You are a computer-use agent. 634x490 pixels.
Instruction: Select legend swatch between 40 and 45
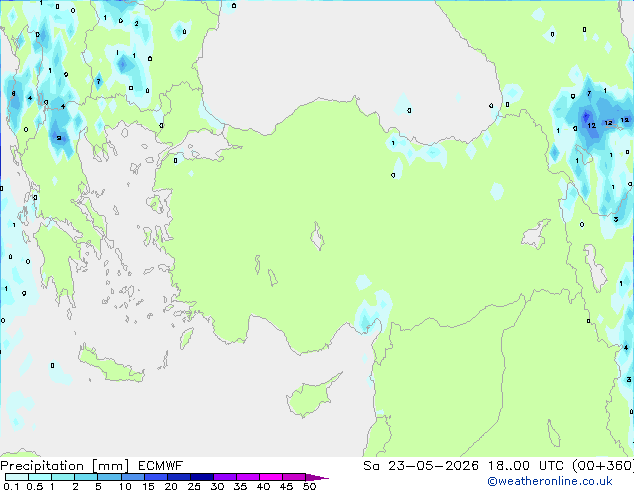271,477
